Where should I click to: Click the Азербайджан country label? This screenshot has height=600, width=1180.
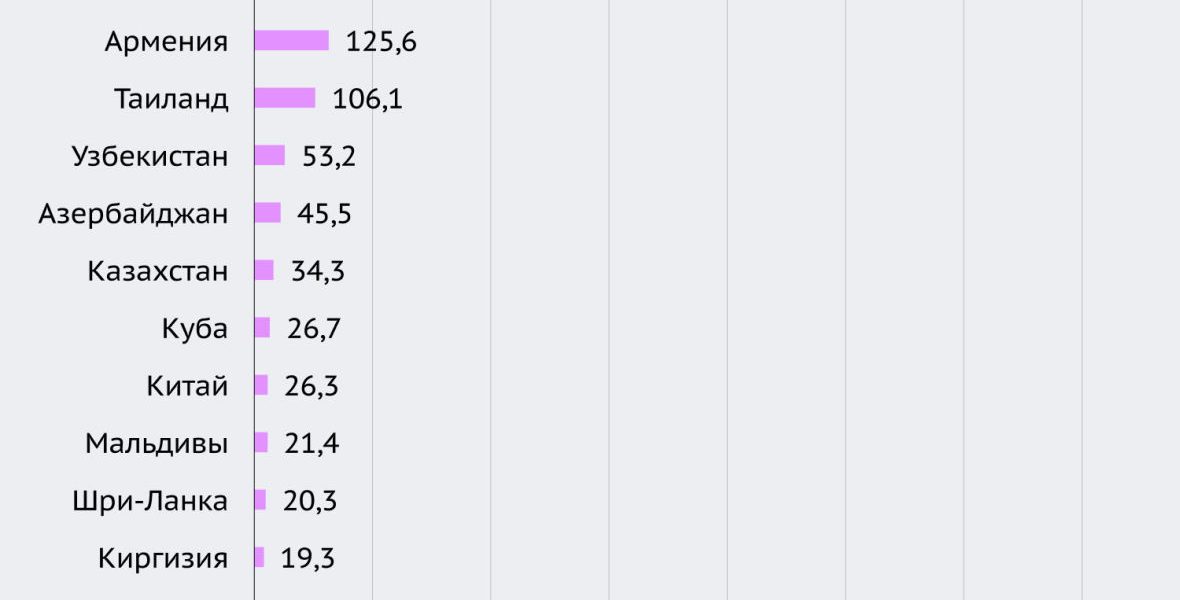(x=133, y=214)
